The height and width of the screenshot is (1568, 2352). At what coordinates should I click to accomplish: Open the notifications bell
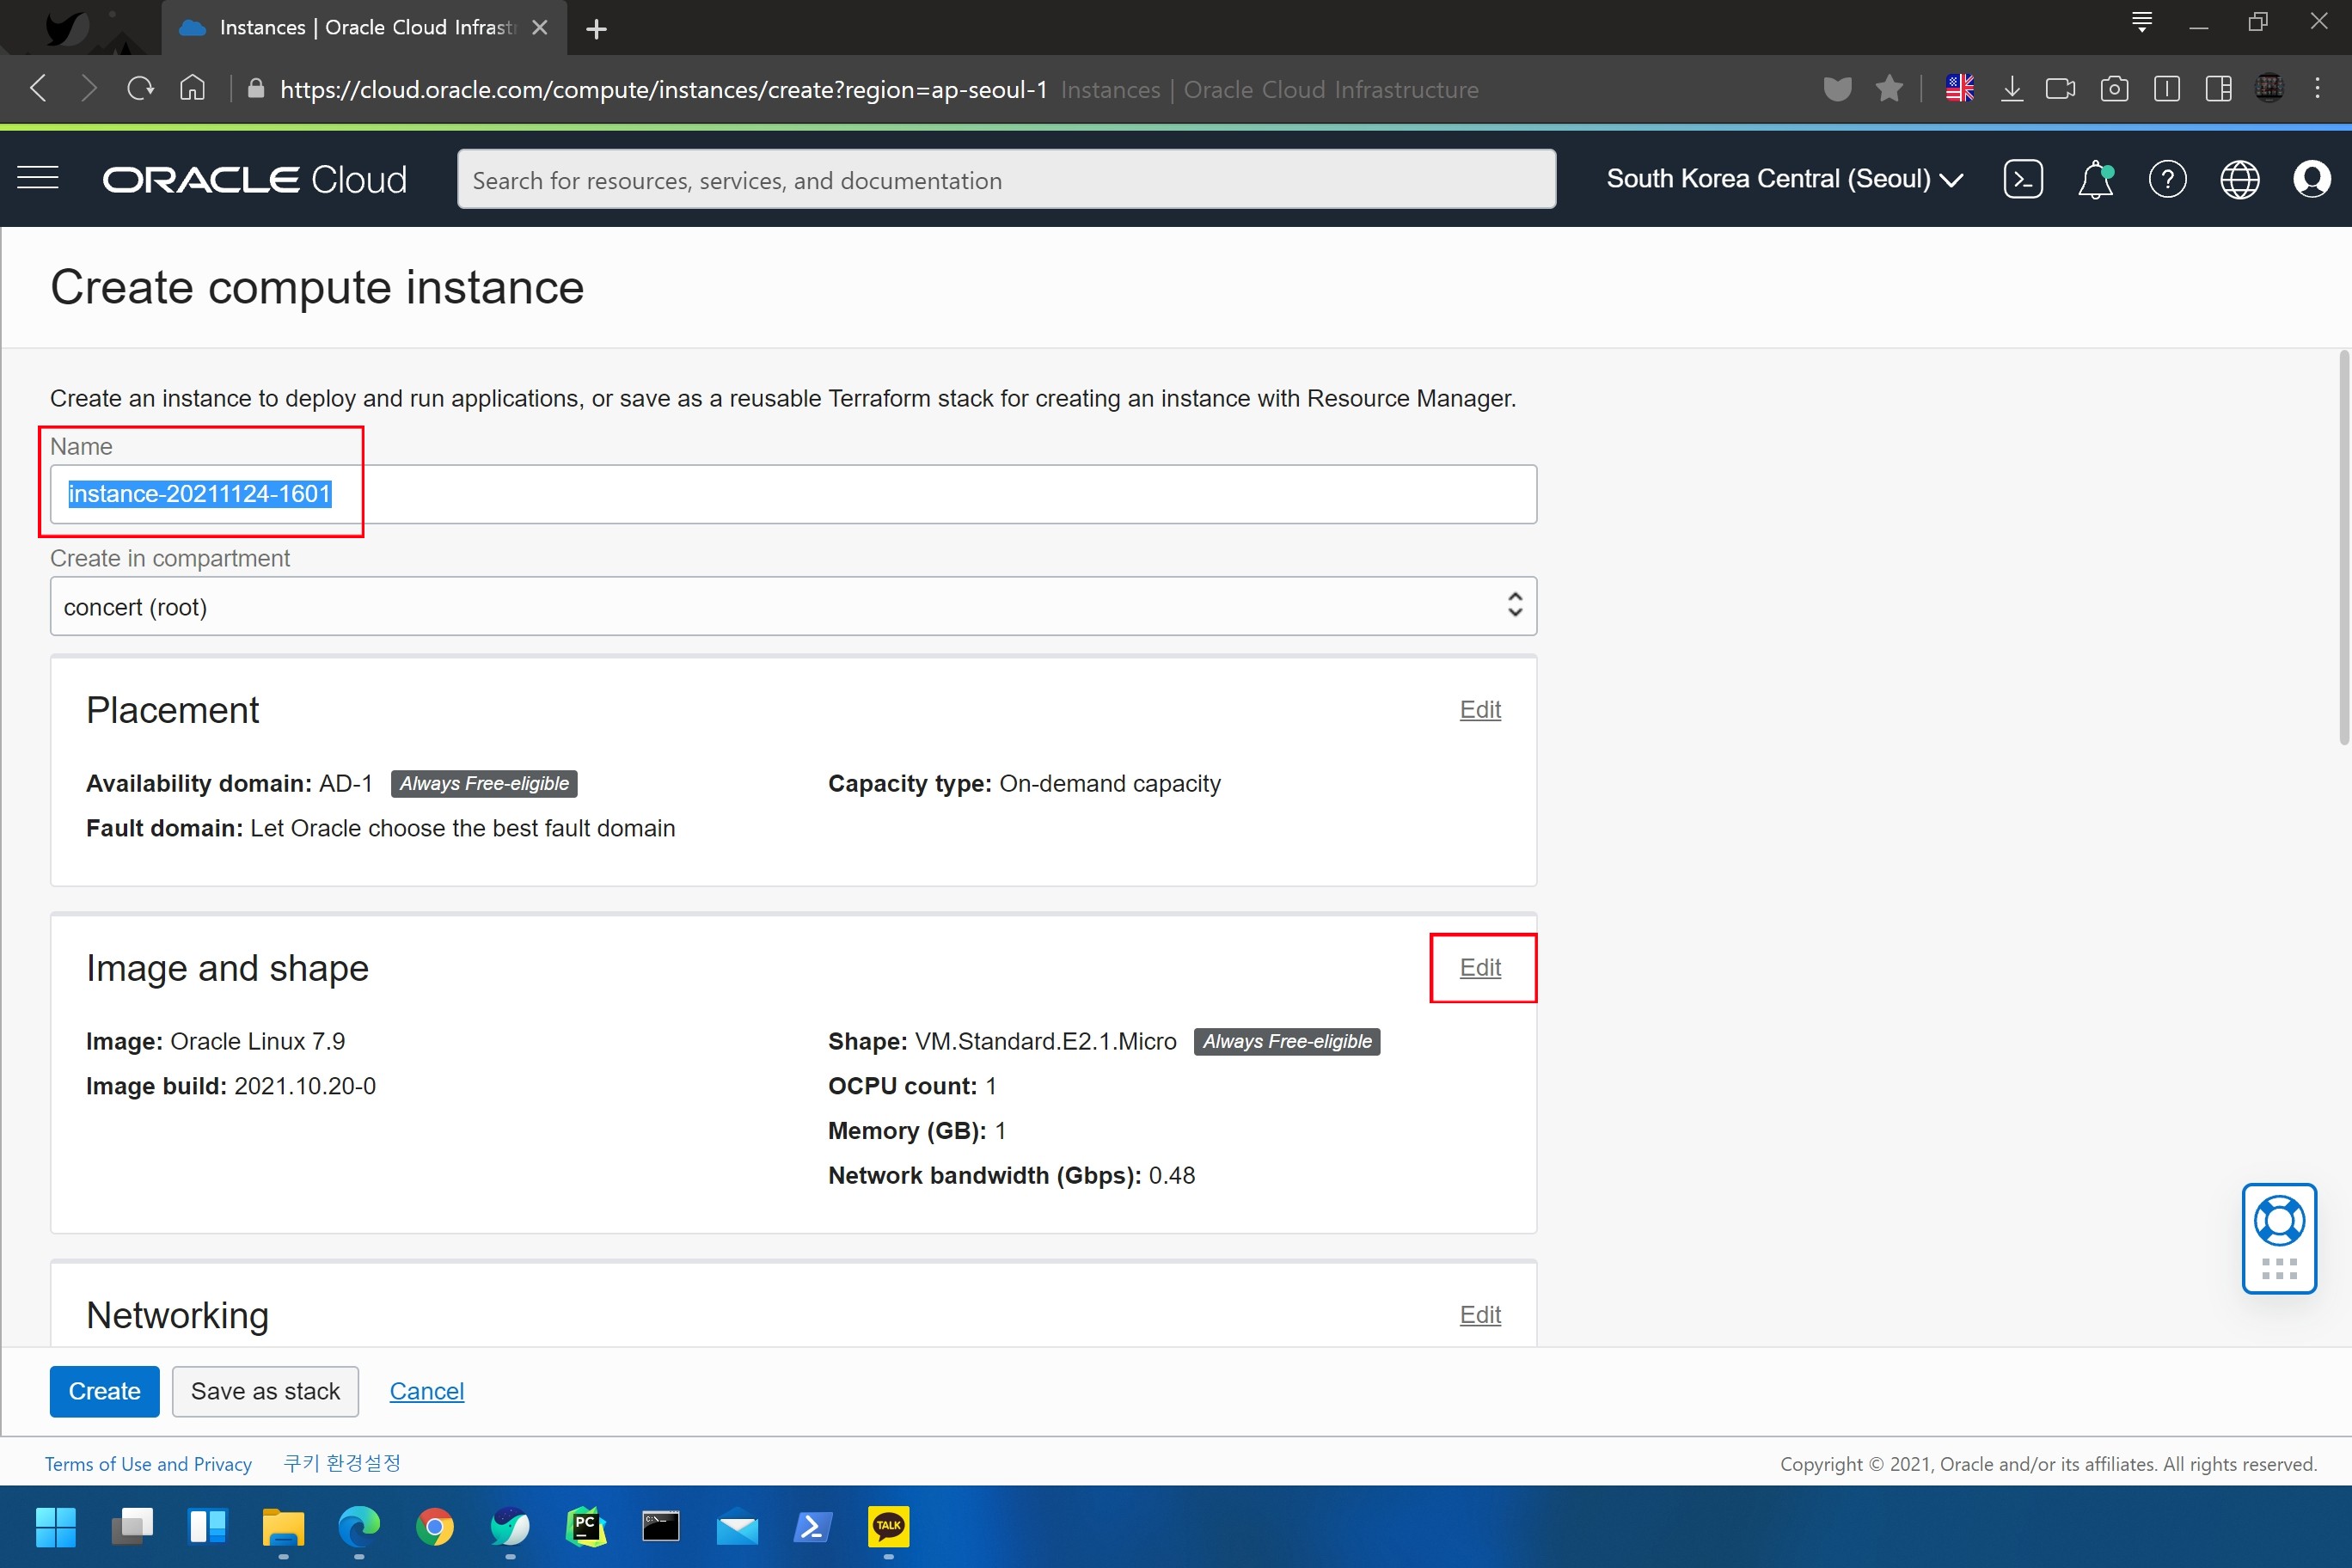[x=2095, y=179]
